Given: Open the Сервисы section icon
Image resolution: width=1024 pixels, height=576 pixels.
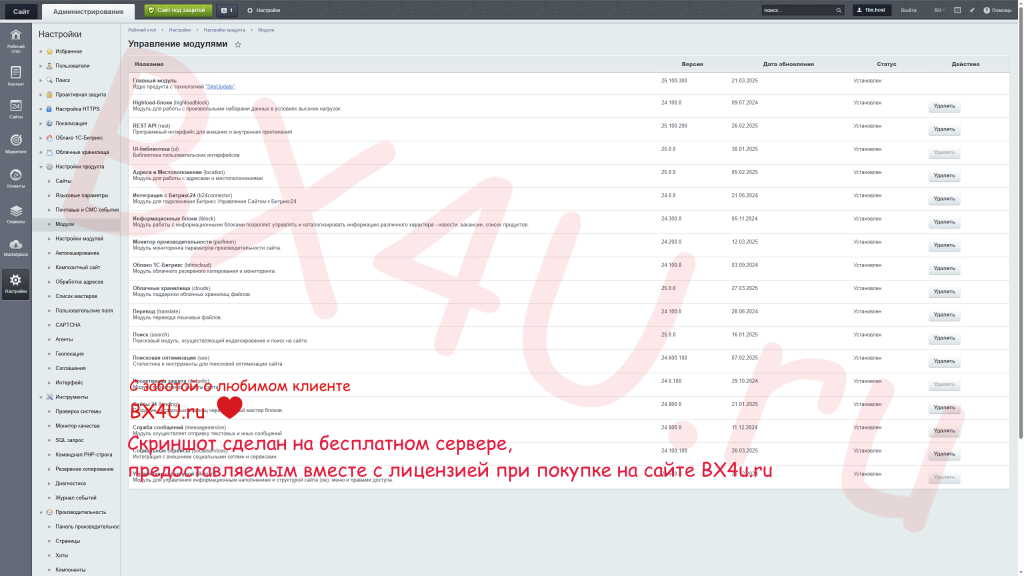Looking at the screenshot, I should (16, 213).
